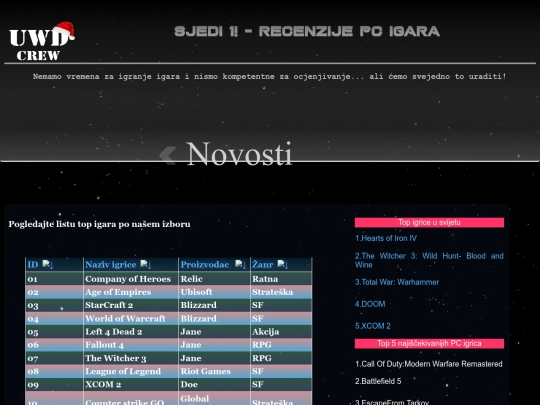Click the left chevron arrow beside Novosti
Screen dimensions: 540x405
point(168,155)
